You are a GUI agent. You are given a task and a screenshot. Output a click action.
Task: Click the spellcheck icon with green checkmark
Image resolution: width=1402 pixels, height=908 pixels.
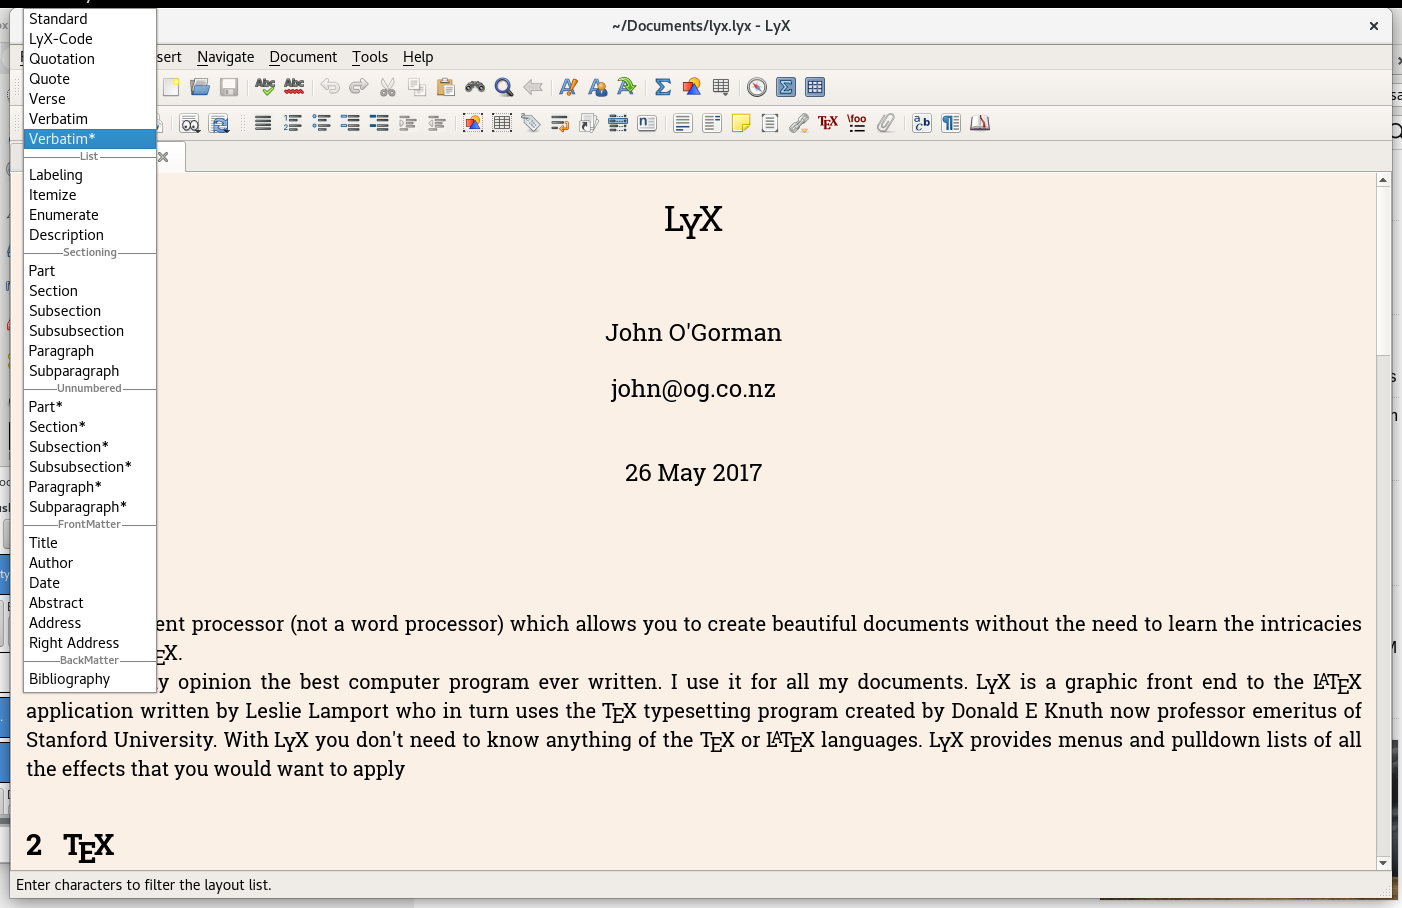pyautogui.click(x=265, y=87)
